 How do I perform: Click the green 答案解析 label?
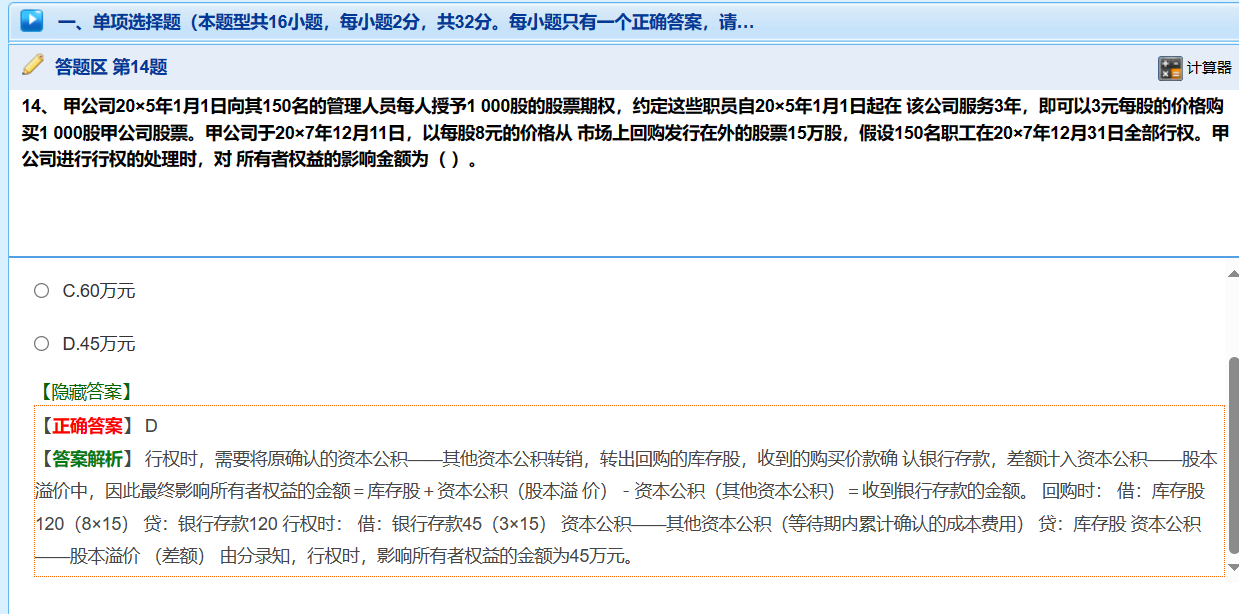tap(86, 459)
